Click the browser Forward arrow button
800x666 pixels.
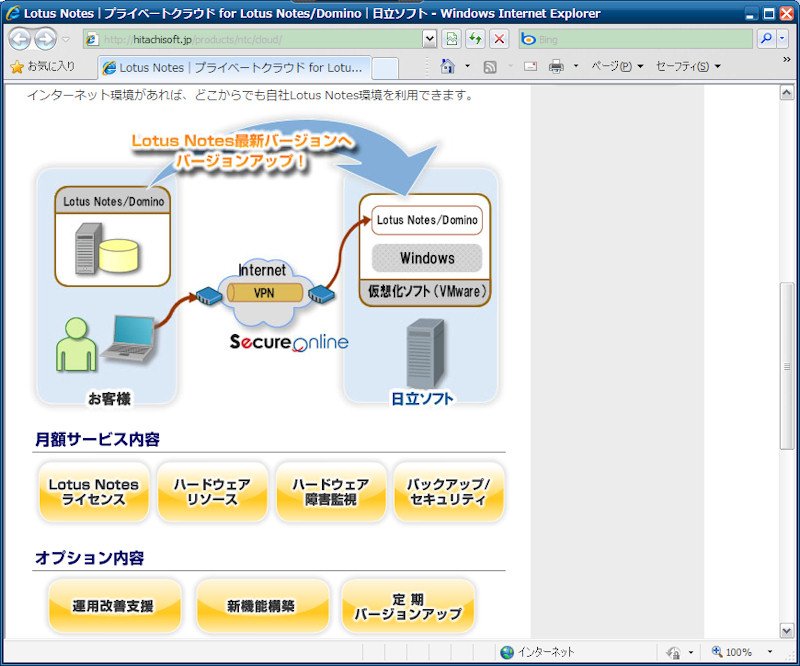(45, 39)
